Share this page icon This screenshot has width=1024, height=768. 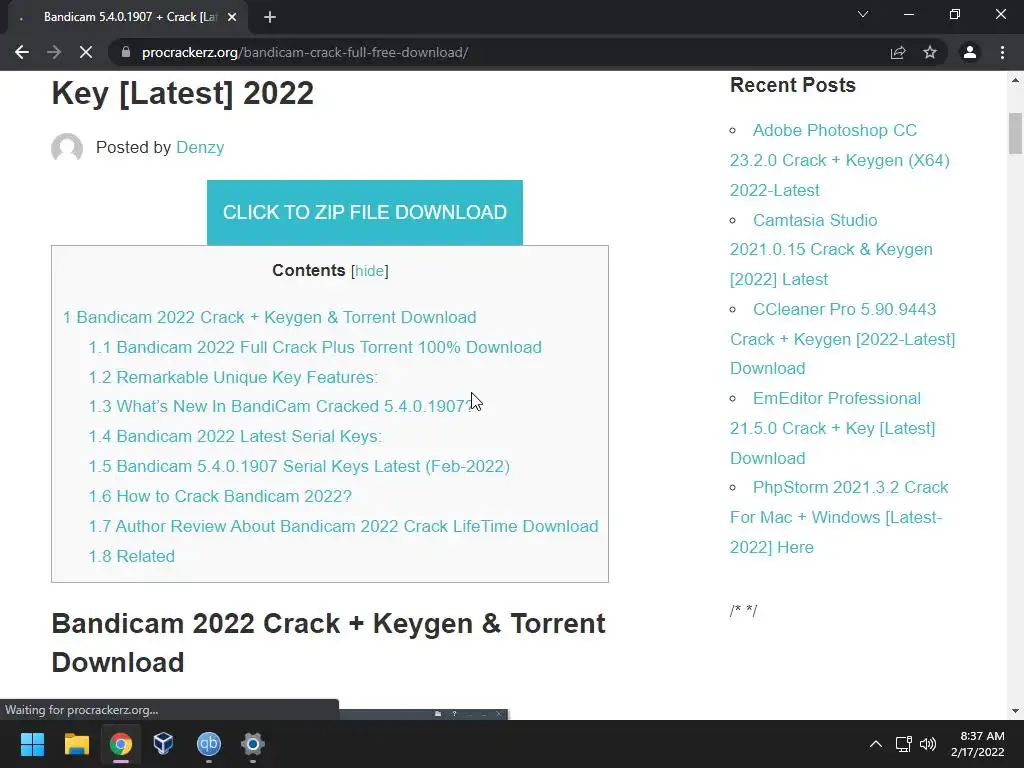(x=898, y=52)
